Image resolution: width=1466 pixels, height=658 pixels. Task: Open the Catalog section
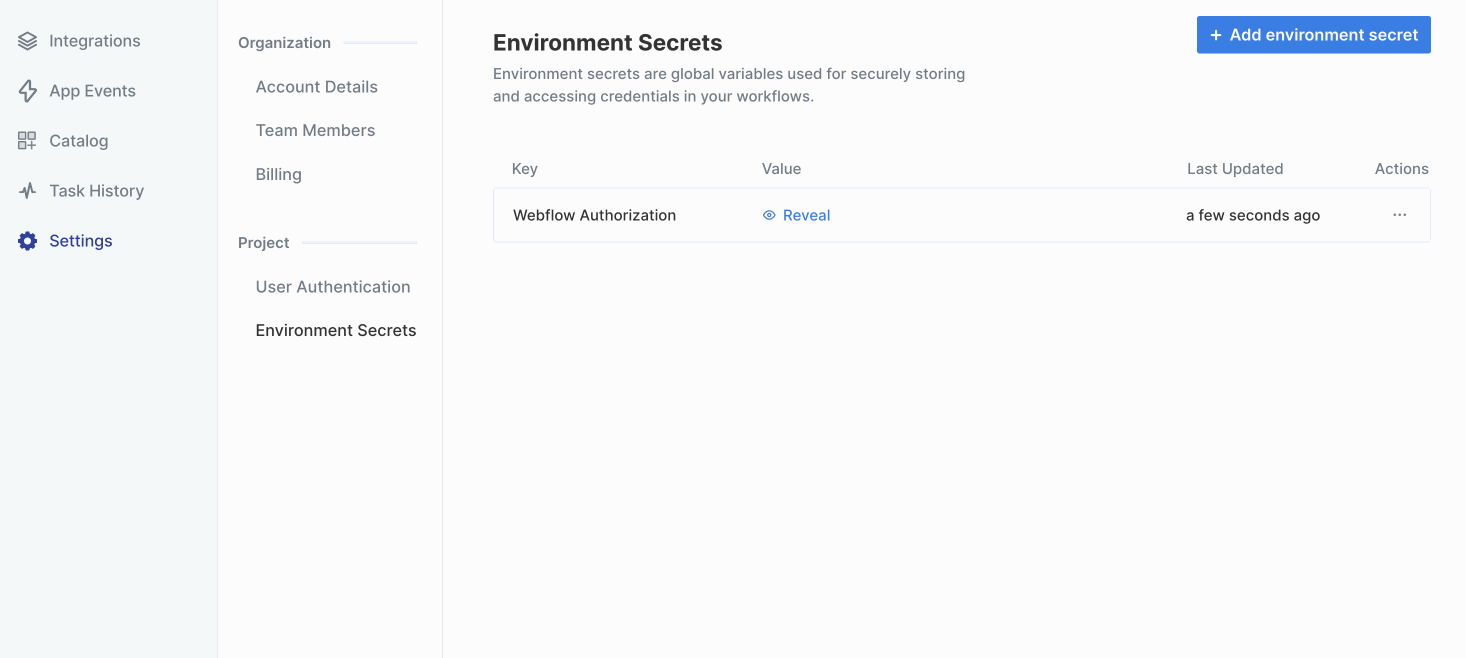(x=79, y=141)
